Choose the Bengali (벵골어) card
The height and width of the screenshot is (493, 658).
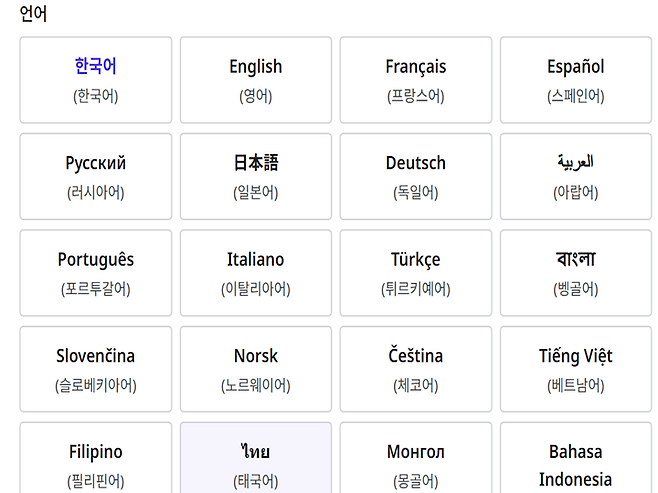pos(576,273)
